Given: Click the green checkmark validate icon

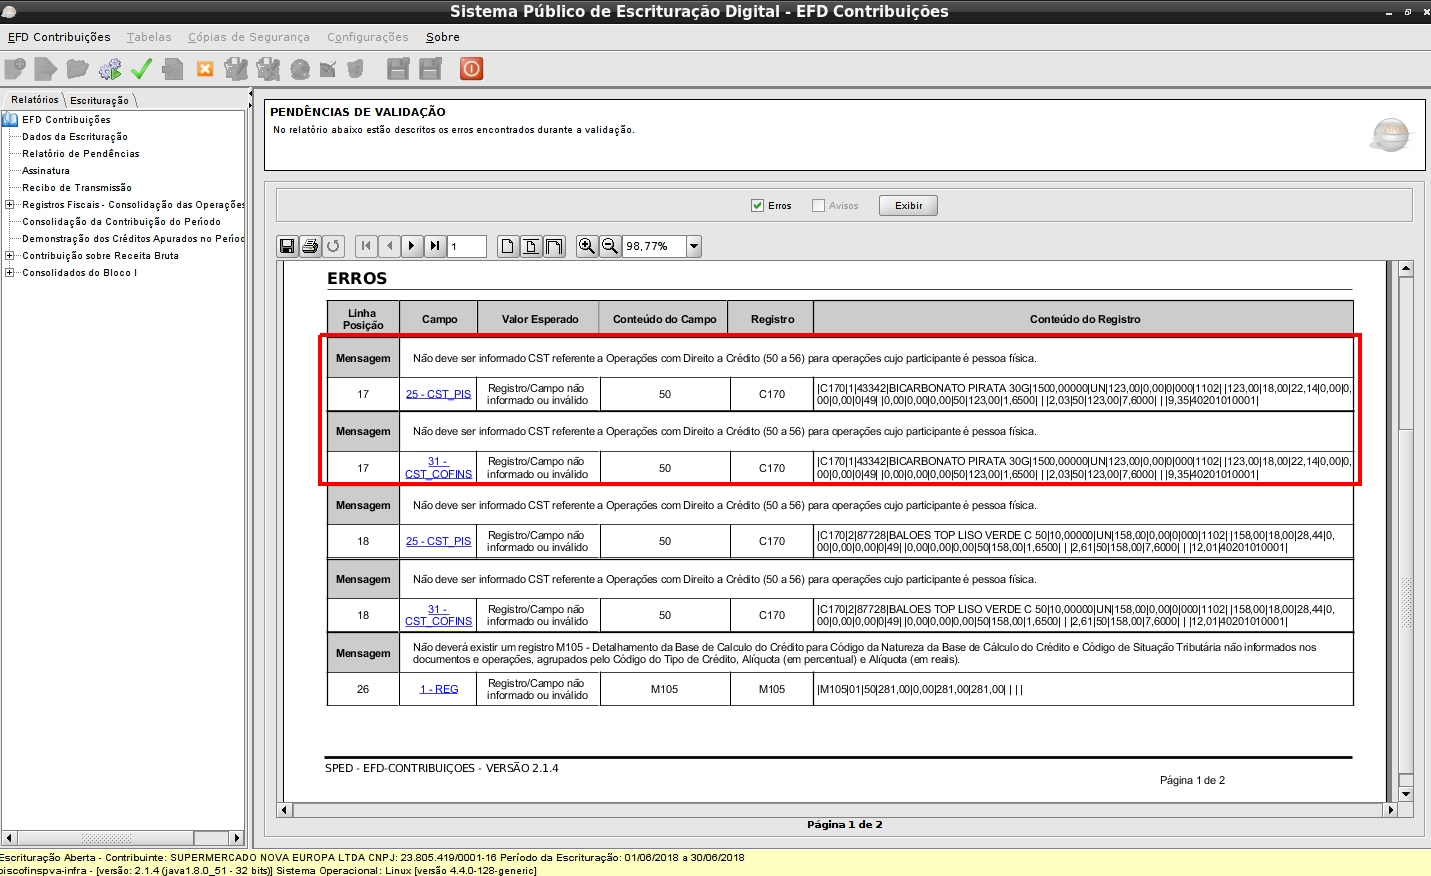Looking at the screenshot, I should tap(141, 69).
